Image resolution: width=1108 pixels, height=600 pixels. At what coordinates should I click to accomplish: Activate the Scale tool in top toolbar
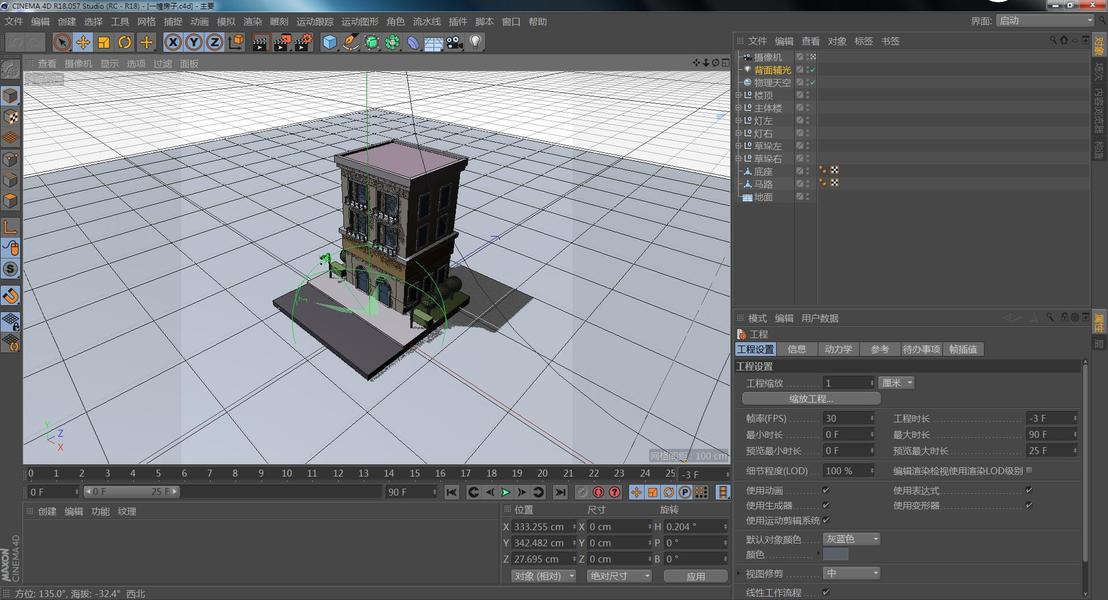point(104,43)
